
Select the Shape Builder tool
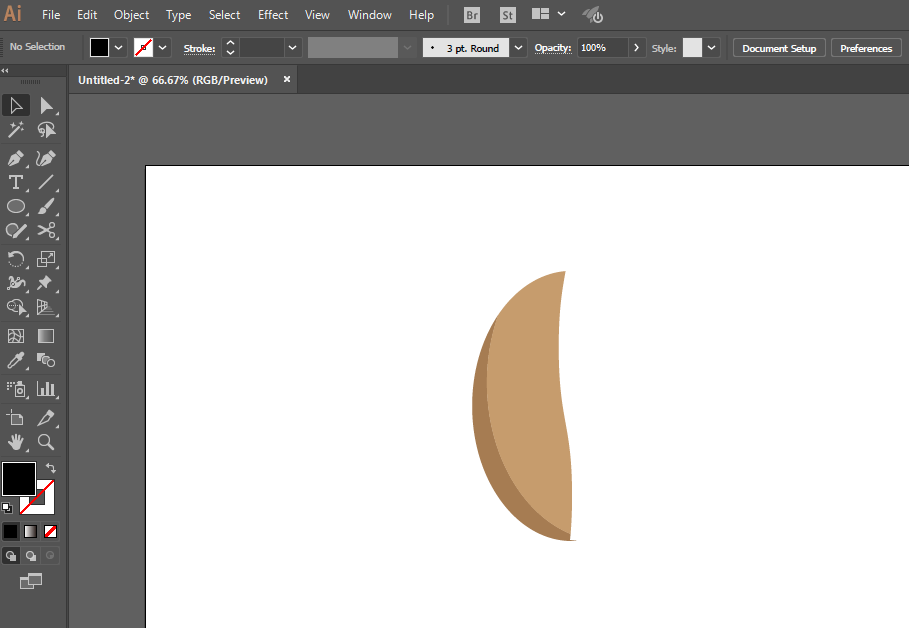coord(16,307)
